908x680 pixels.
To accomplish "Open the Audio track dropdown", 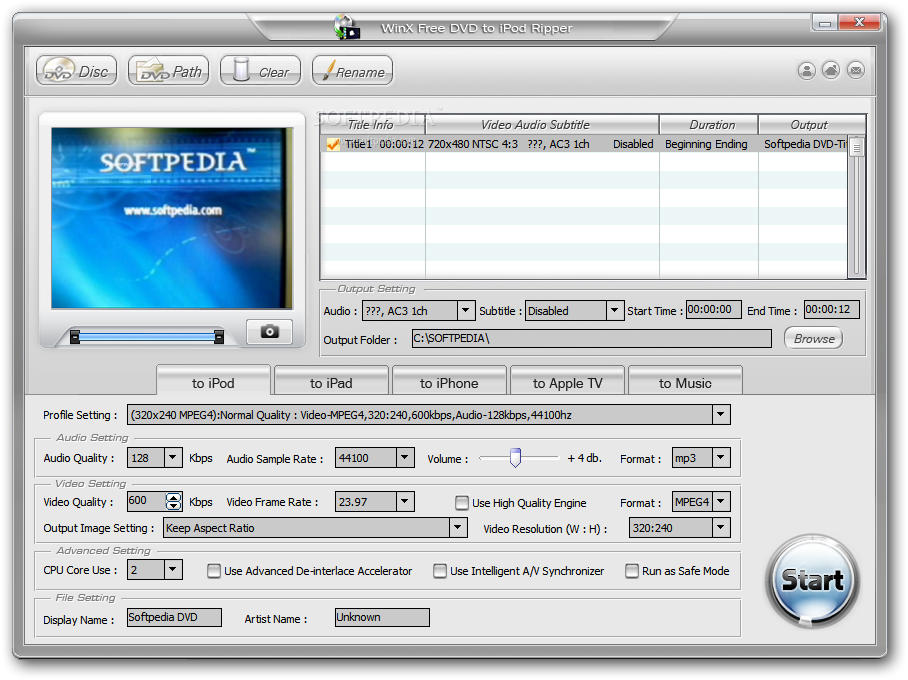I will click(x=466, y=310).
